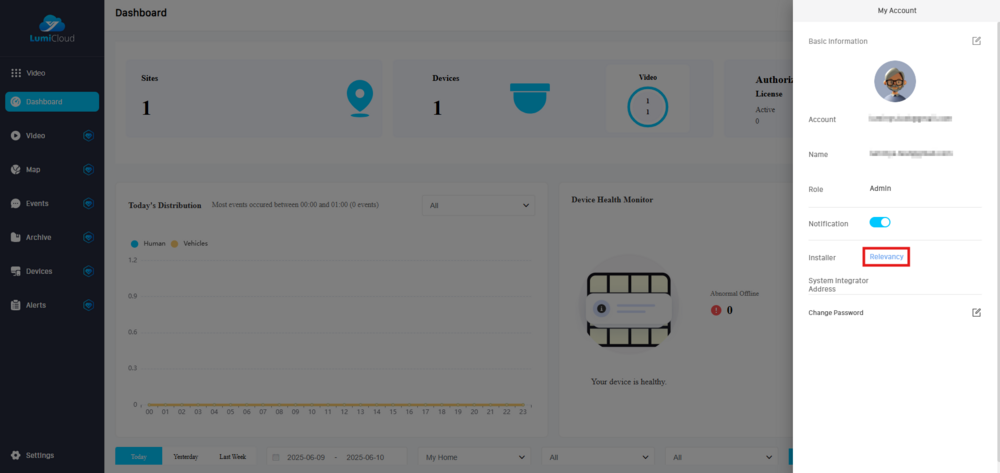The image size is (1000, 473).
Task: Click the Basic Information edit icon
Action: click(x=976, y=41)
